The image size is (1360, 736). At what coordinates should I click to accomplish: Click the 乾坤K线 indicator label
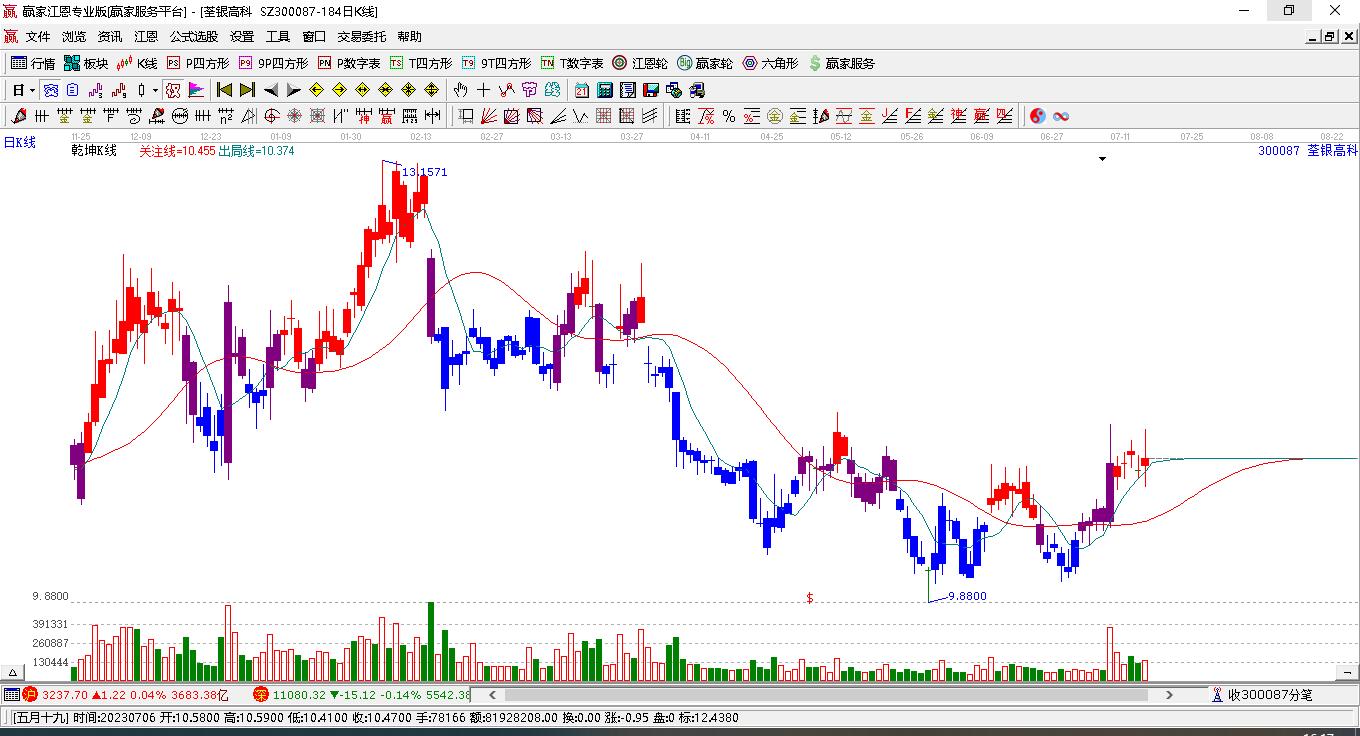94,151
